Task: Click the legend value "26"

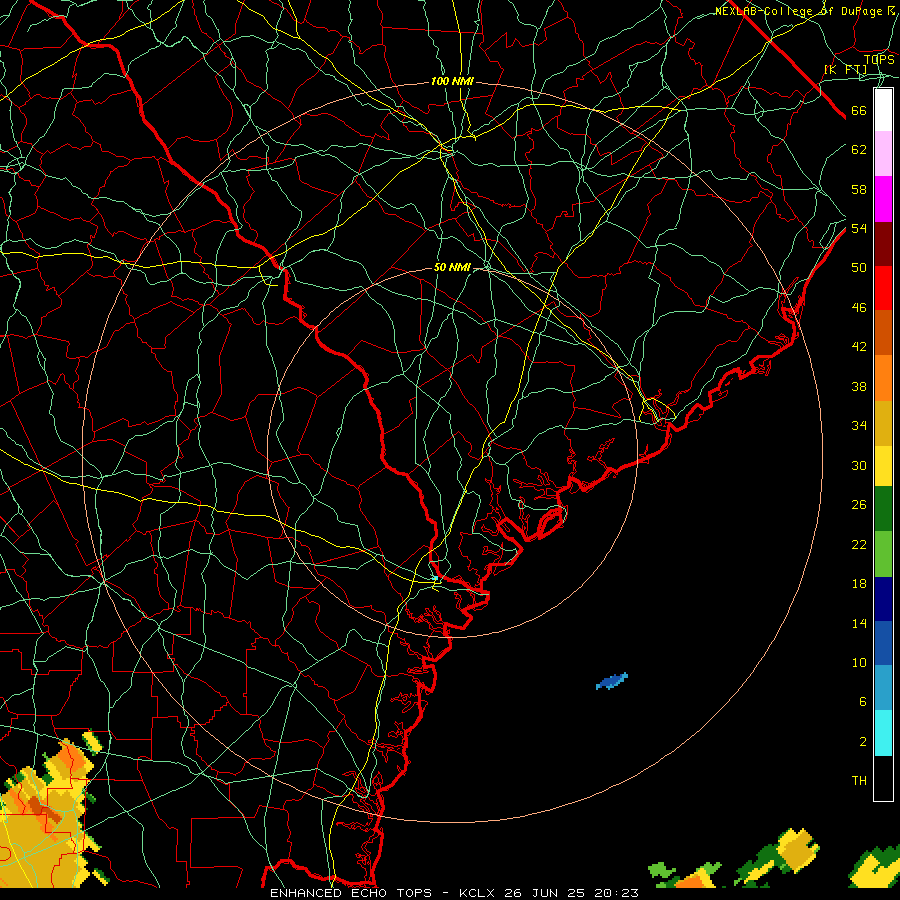Action: 859,505
